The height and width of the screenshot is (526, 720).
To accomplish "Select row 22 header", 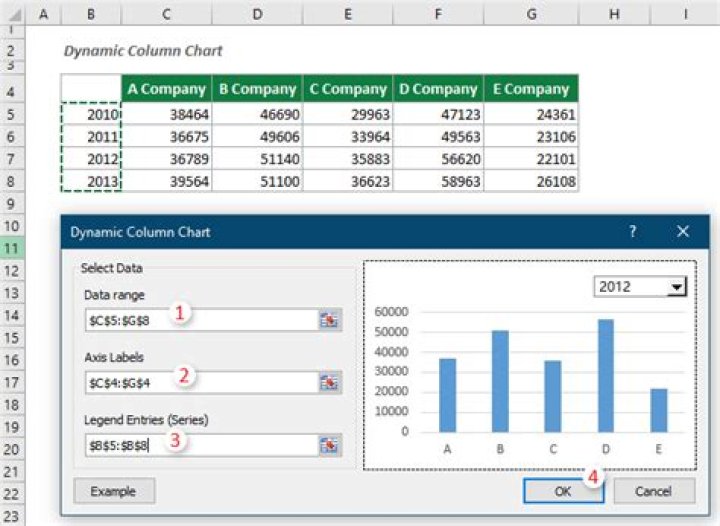I will pyautogui.click(x=11, y=494).
